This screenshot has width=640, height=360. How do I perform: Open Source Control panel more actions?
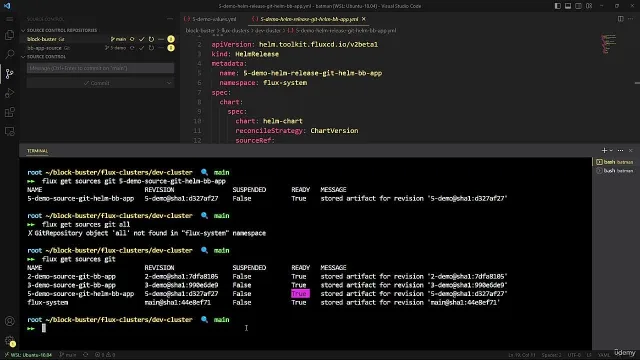(x=170, y=19)
